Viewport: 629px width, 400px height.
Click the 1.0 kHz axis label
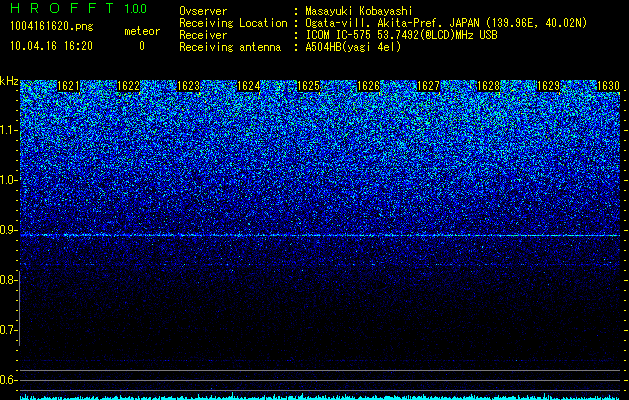7,180
